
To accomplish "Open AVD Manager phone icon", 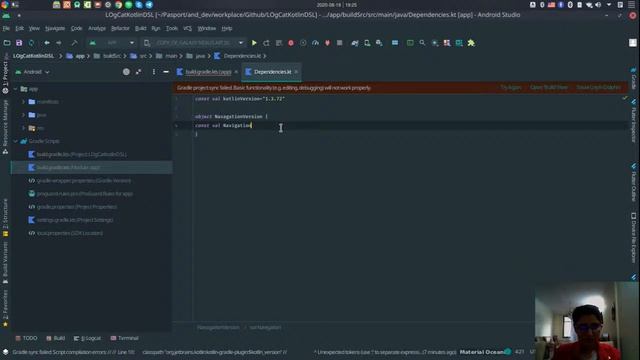I will click(x=367, y=43).
